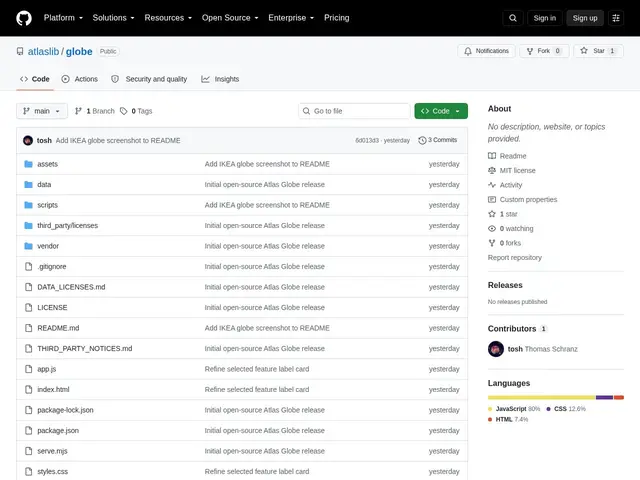Open serve.mjs file

pyautogui.click(x=52, y=451)
